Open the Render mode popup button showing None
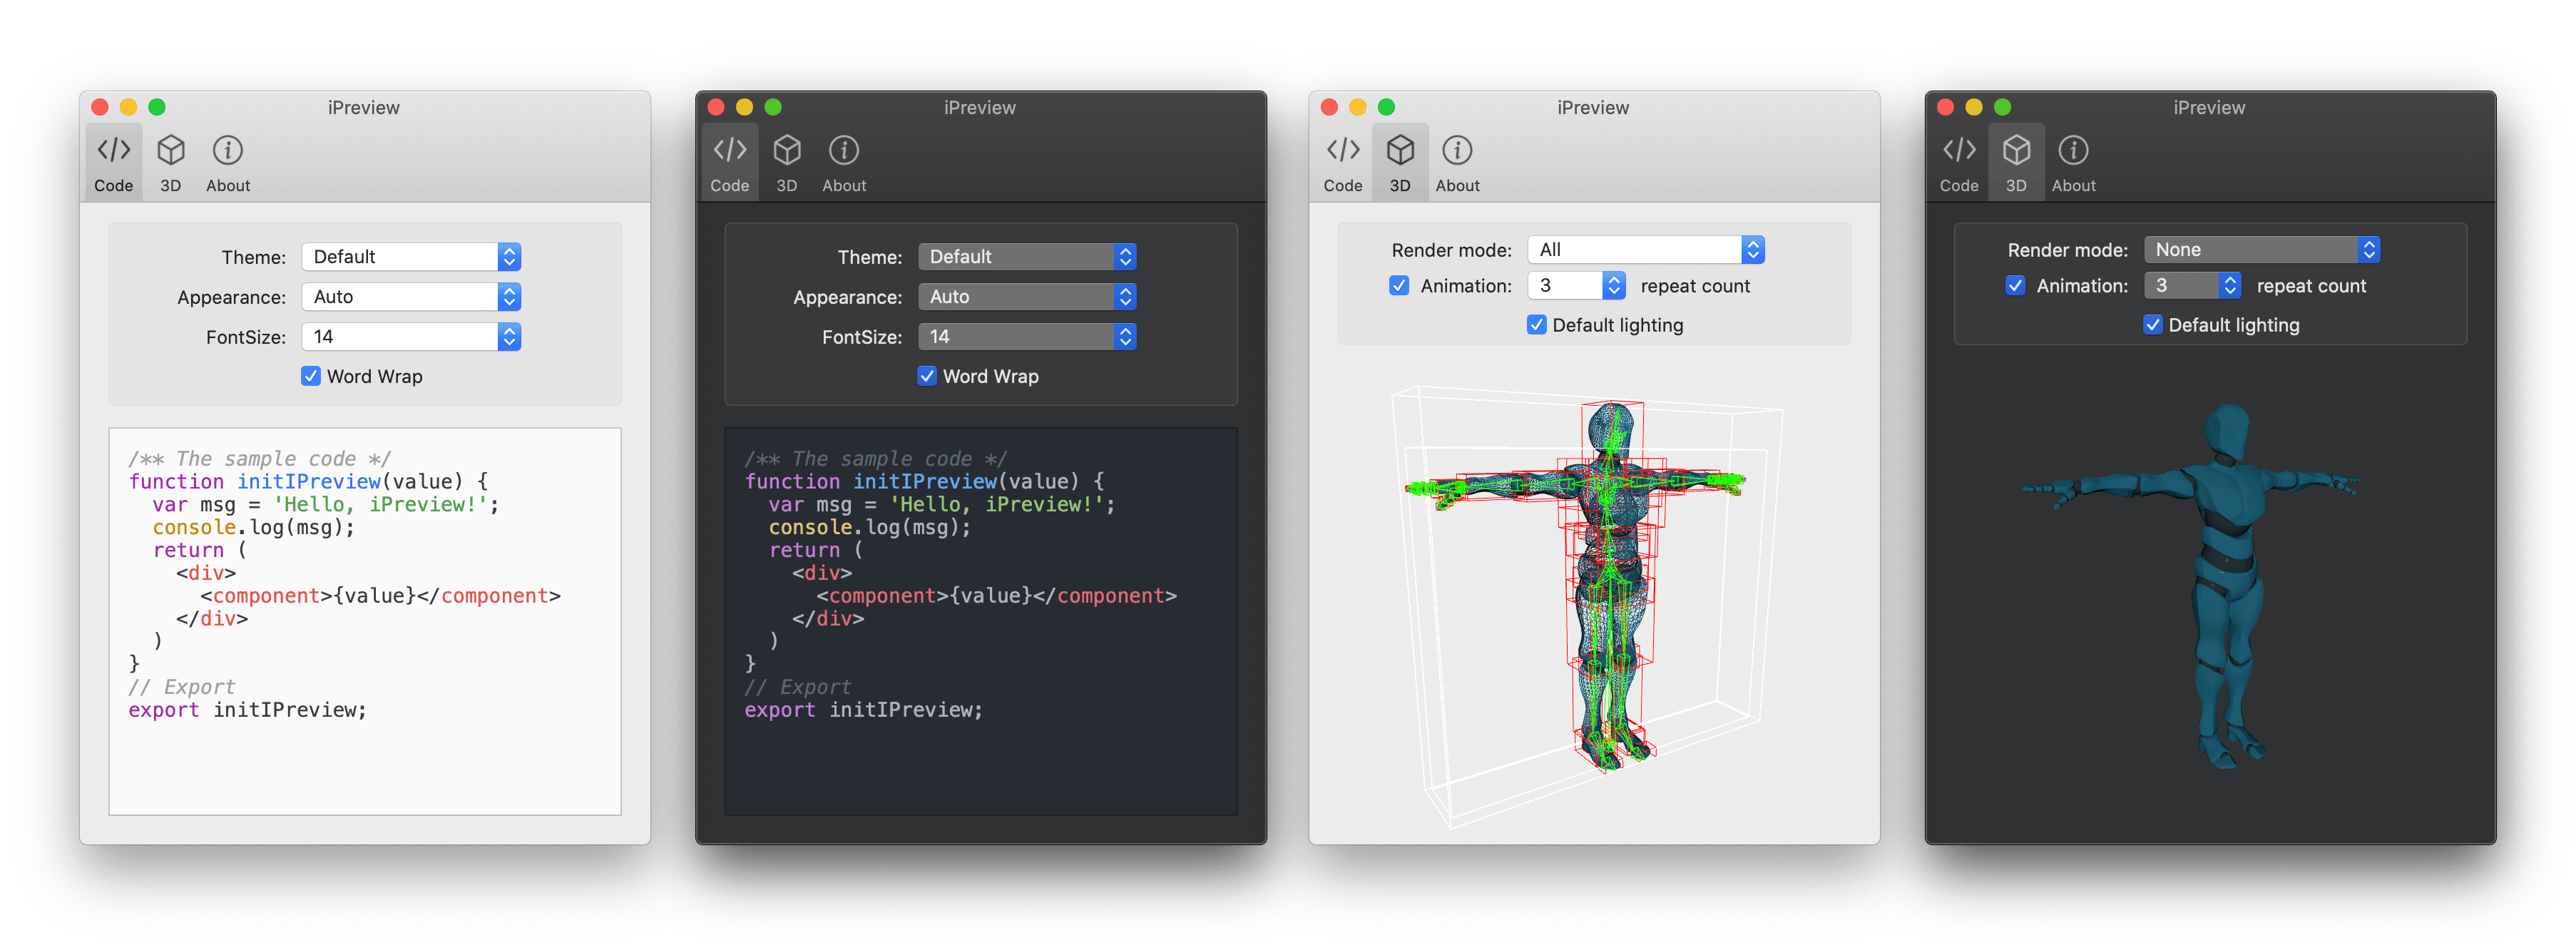This screenshot has width=2576, height=950. (2261, 250)
